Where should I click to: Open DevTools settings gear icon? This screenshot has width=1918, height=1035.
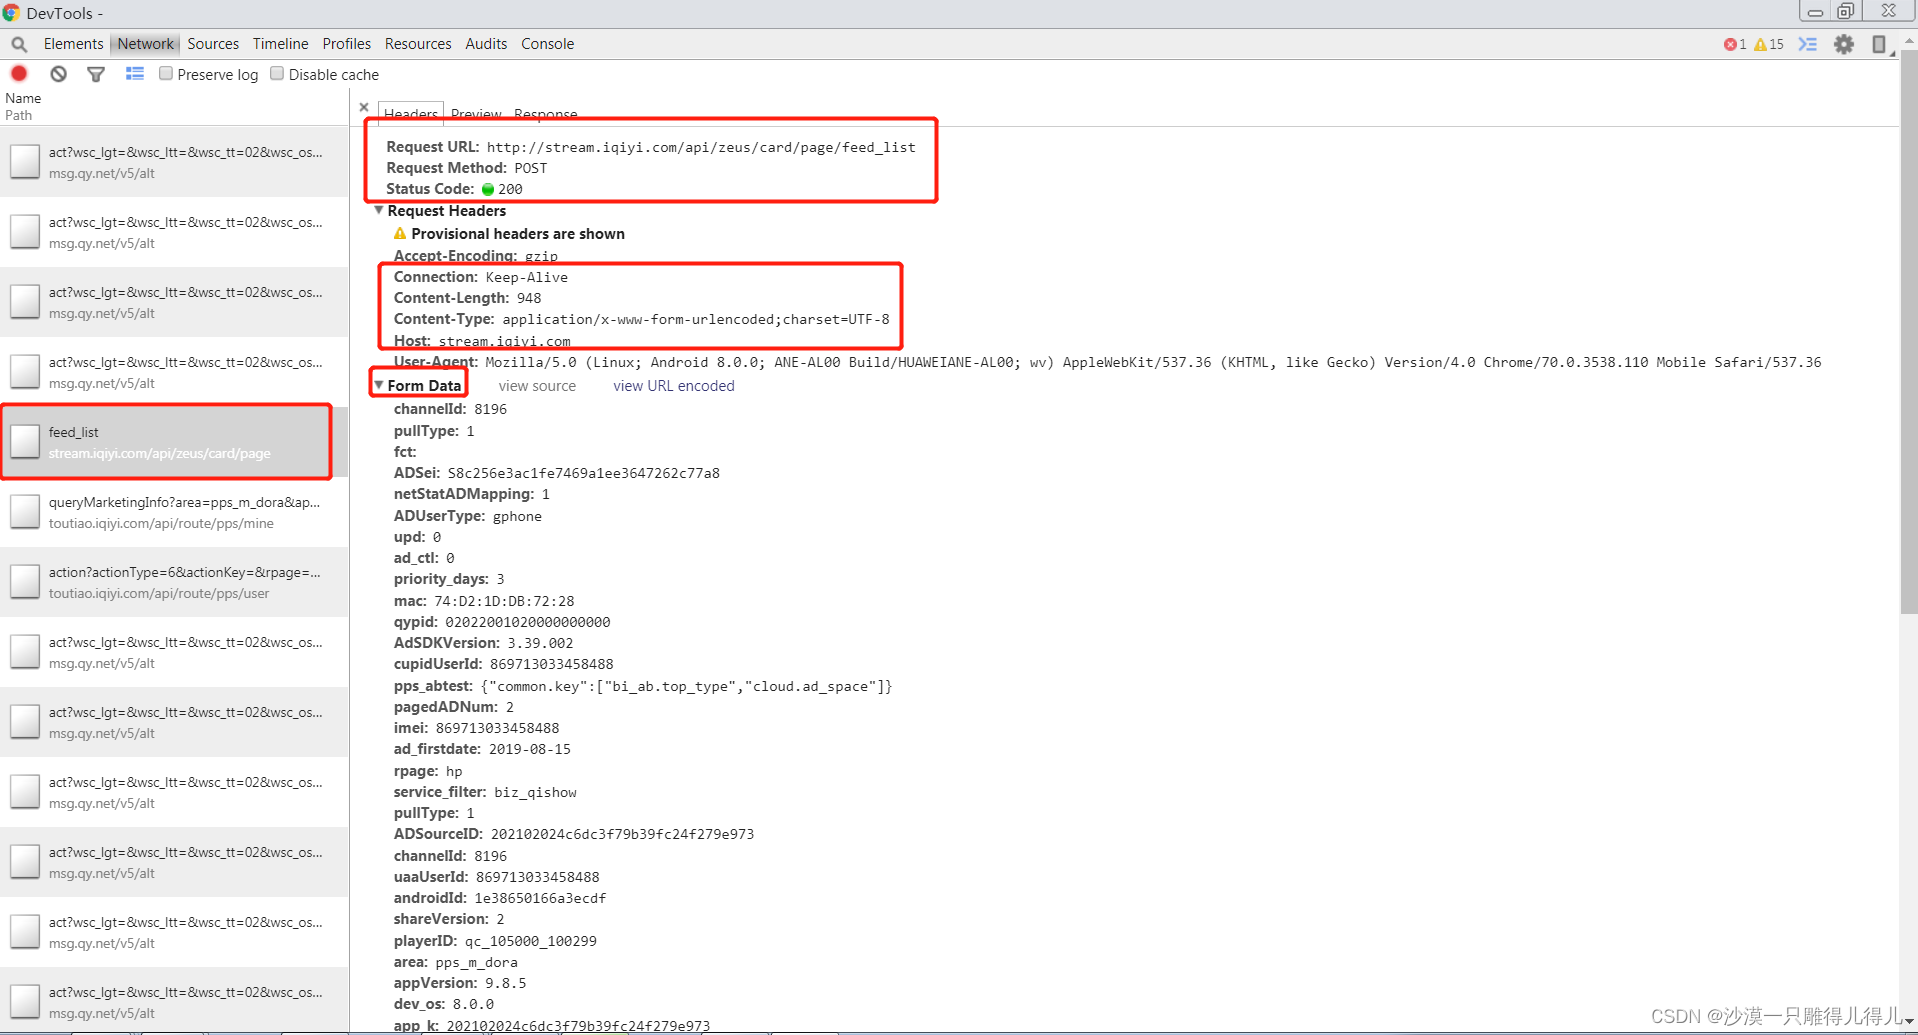1844,44
